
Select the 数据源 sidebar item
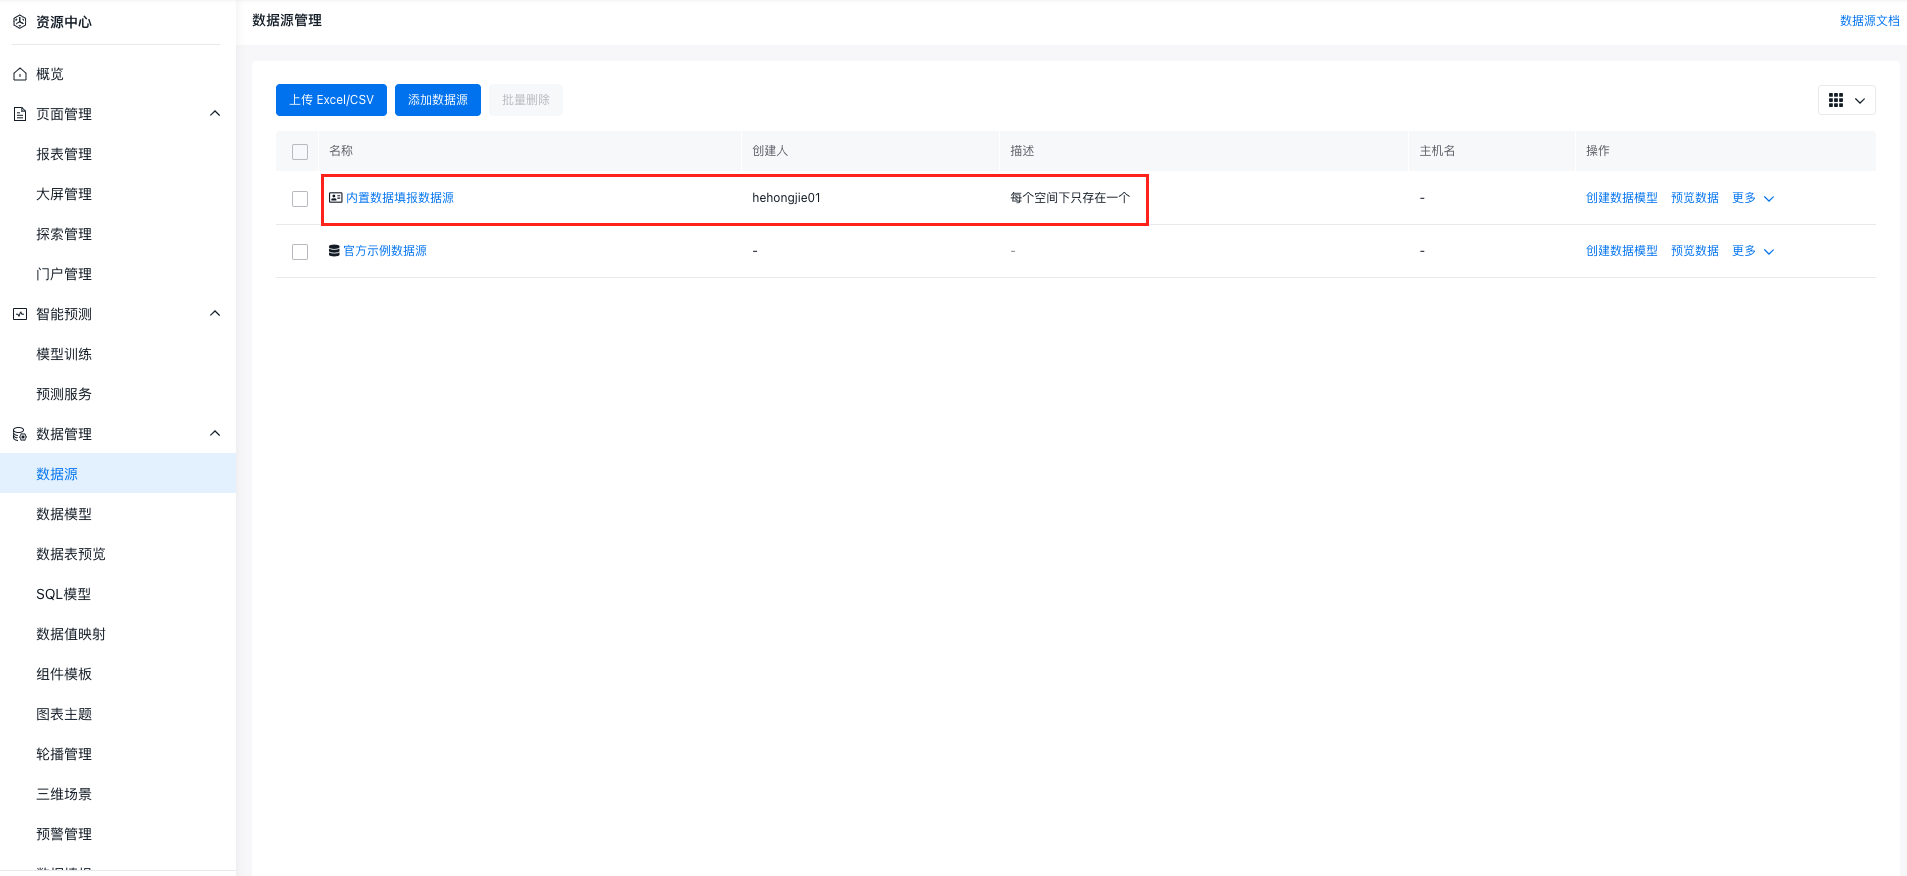[118, 473]
